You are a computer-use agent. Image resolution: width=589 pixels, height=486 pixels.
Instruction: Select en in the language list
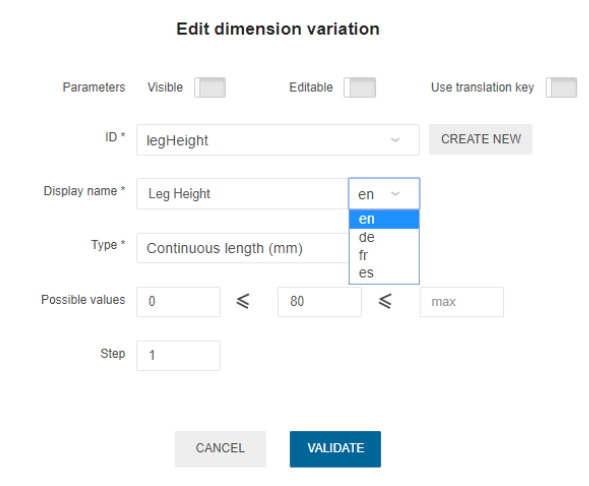(x=384, y=219)
